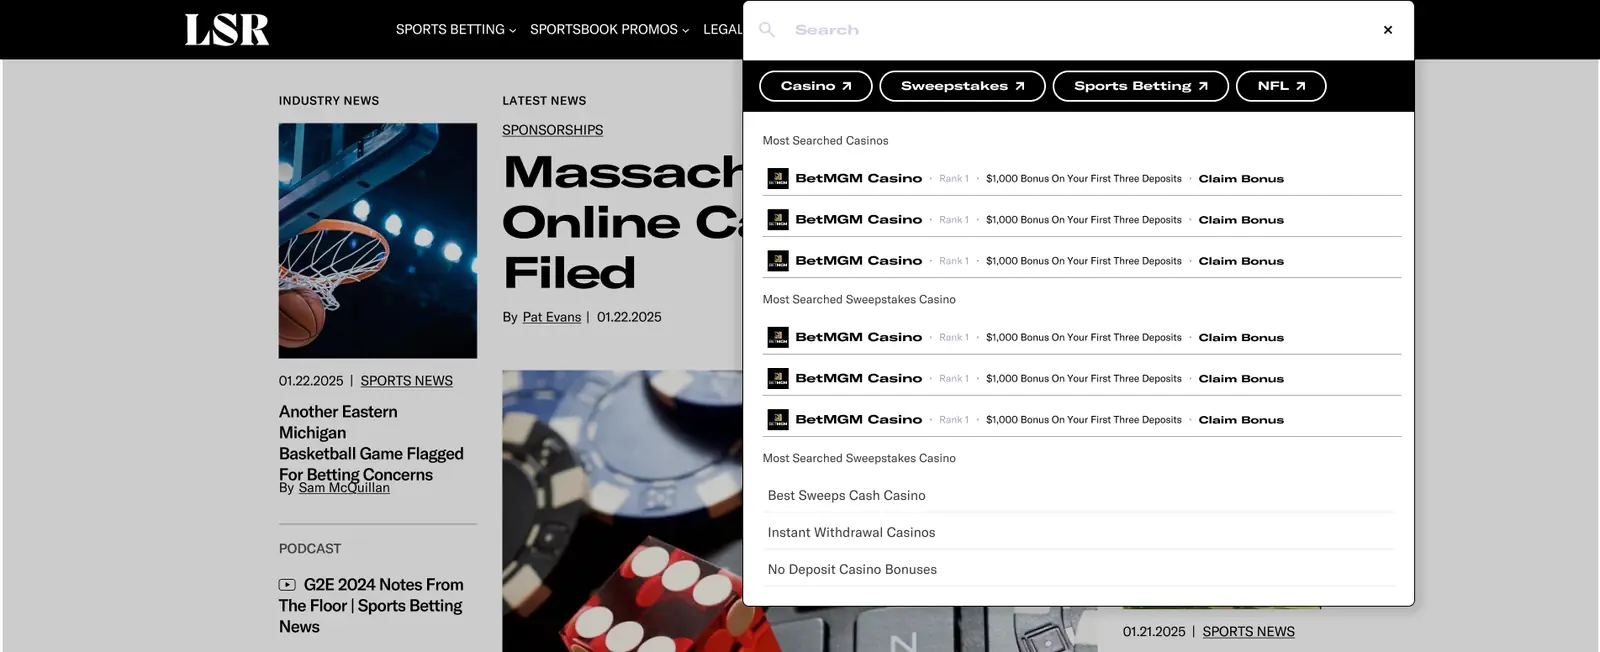Claim Bonus on first Most Searched Casinos row
The image size is (1600, 652).
pos(1241,179)
